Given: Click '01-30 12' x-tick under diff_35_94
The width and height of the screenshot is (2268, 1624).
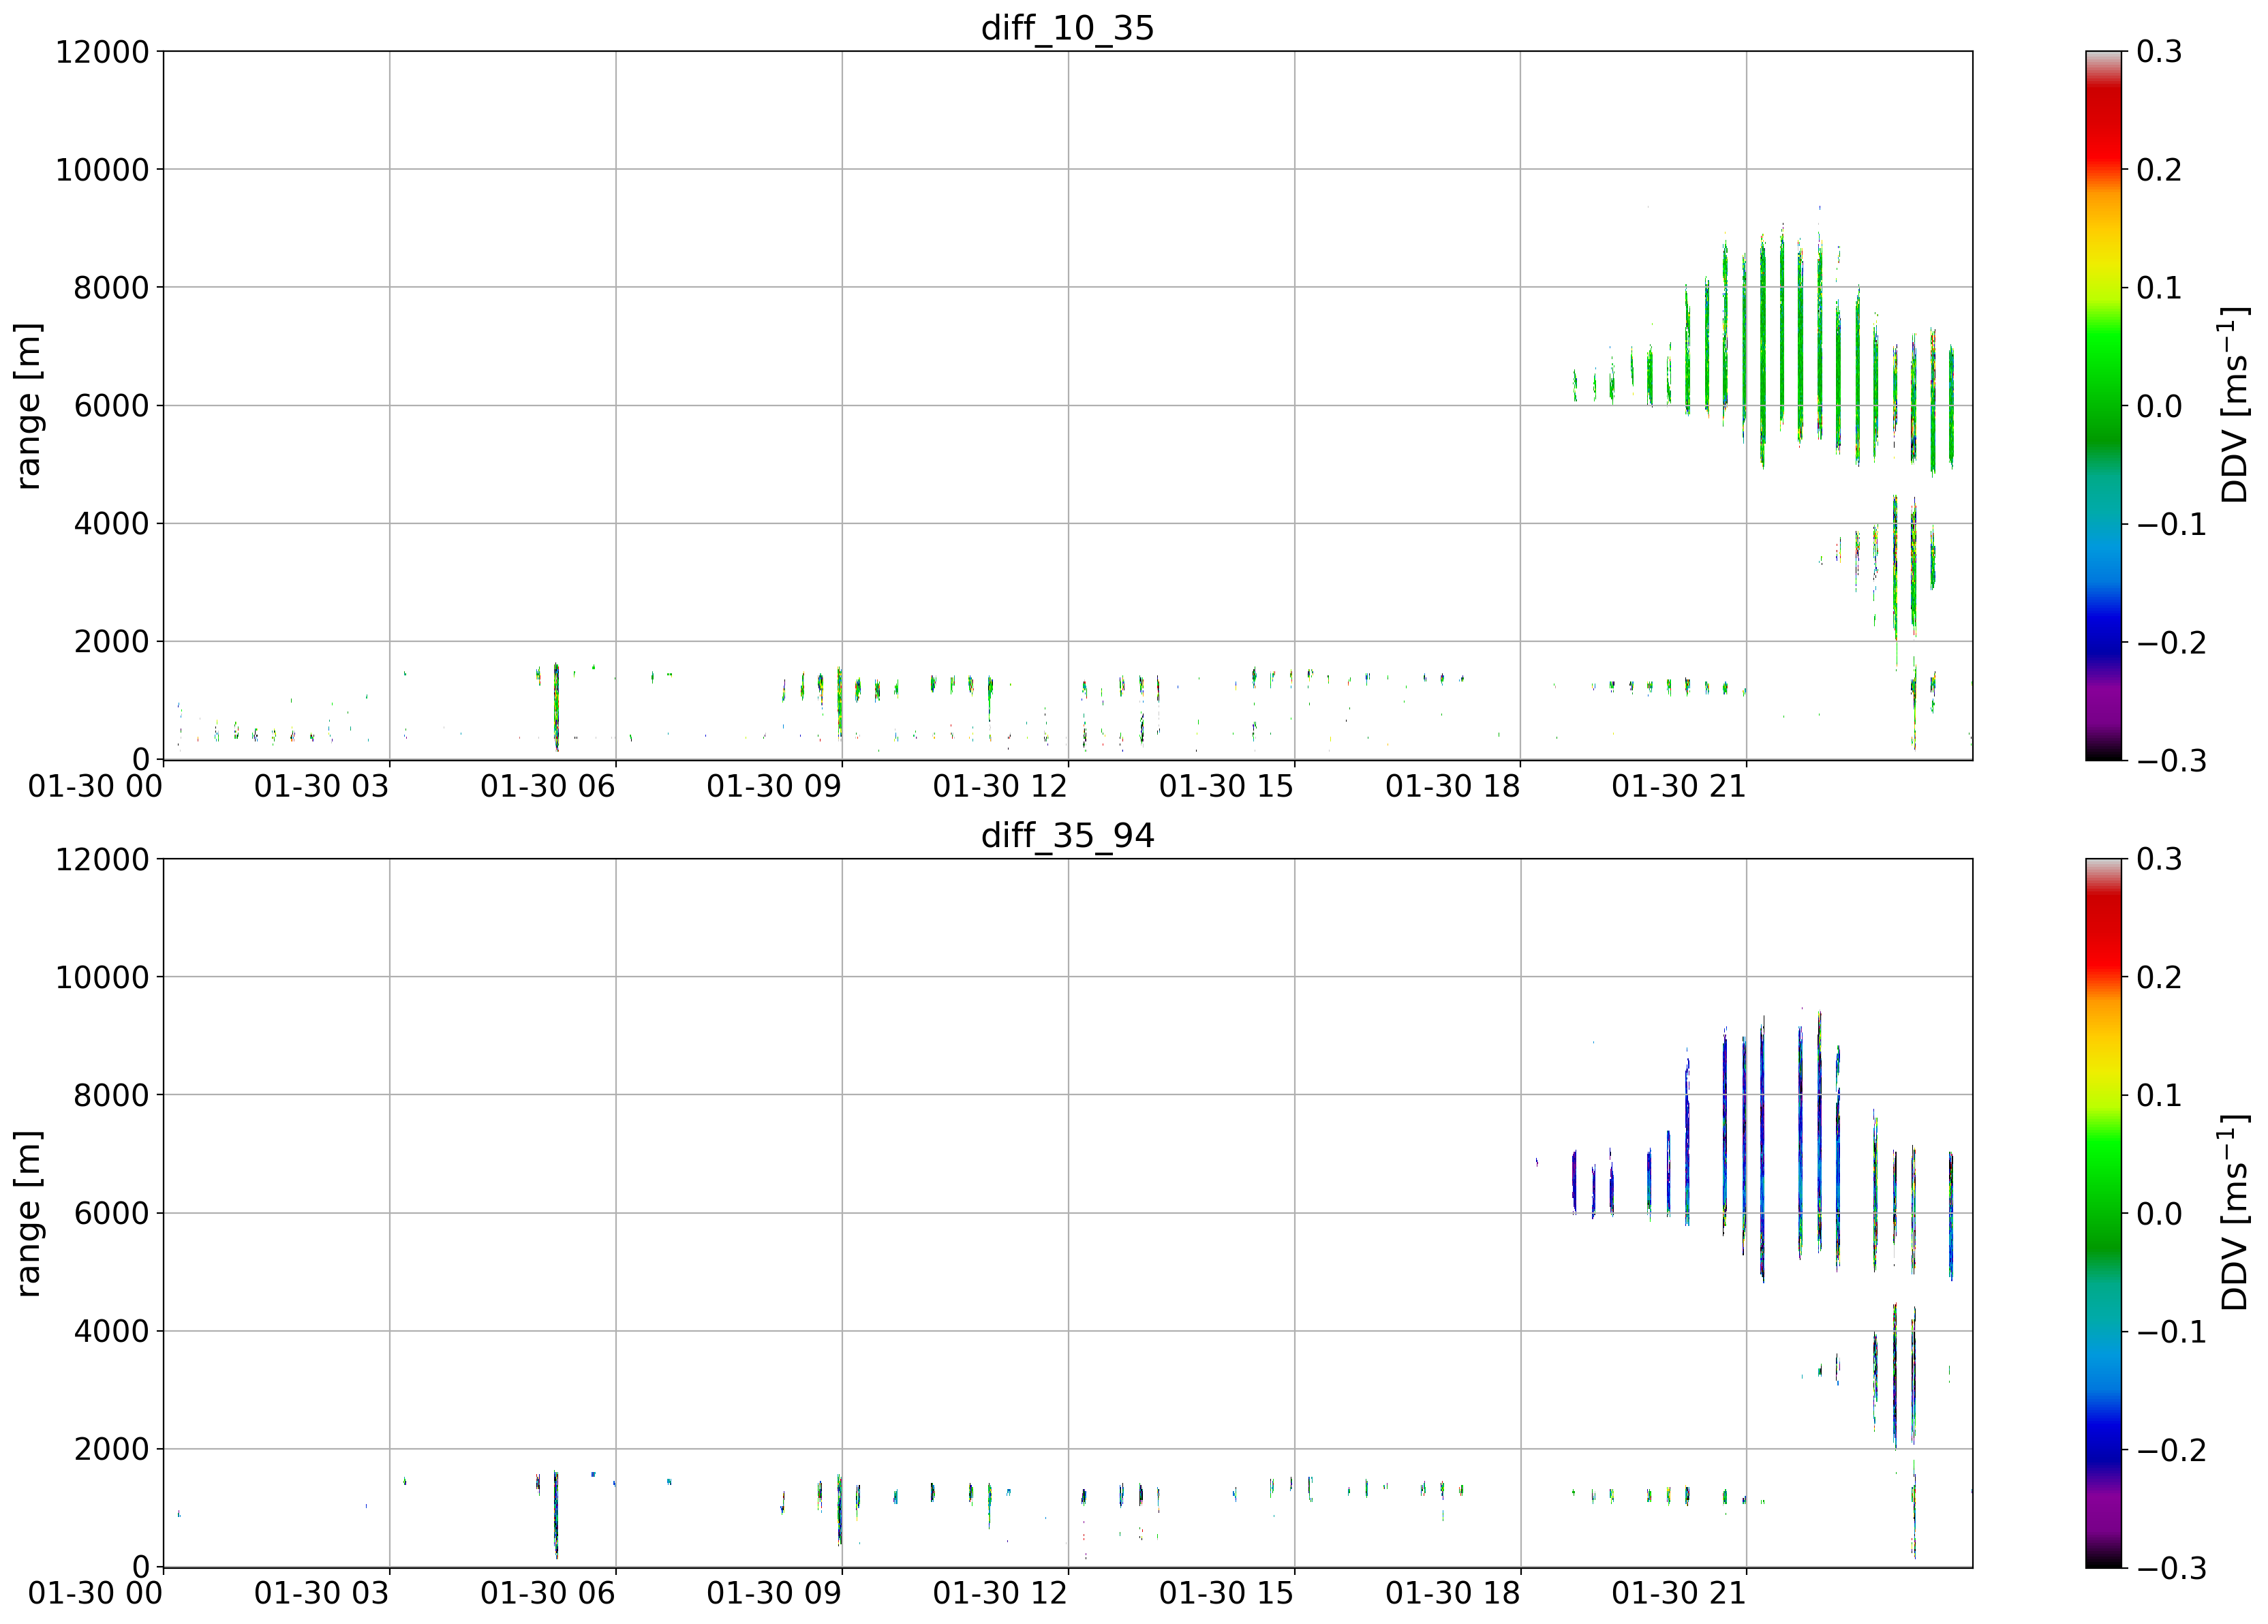Looking at the screenshot, I should (x=1000, y=1594).
